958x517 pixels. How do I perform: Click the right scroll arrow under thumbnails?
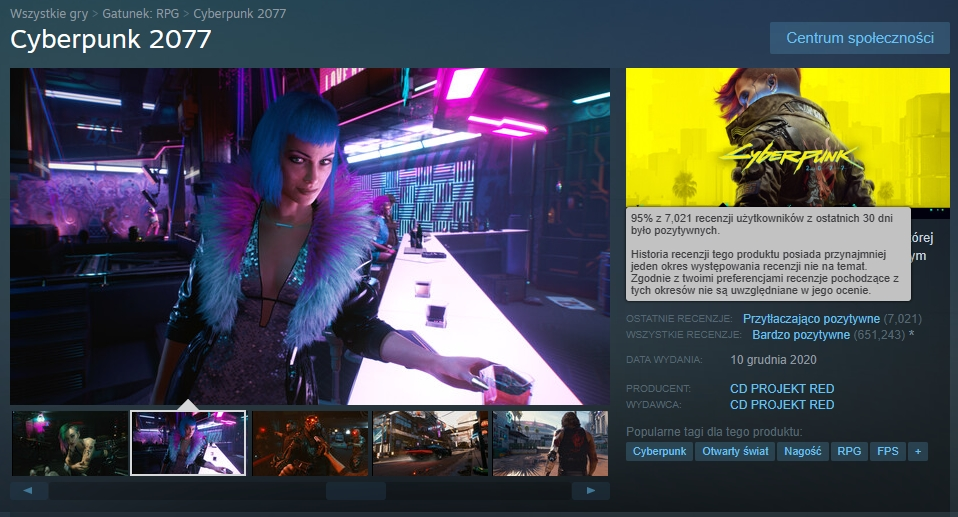pos(590,490)
